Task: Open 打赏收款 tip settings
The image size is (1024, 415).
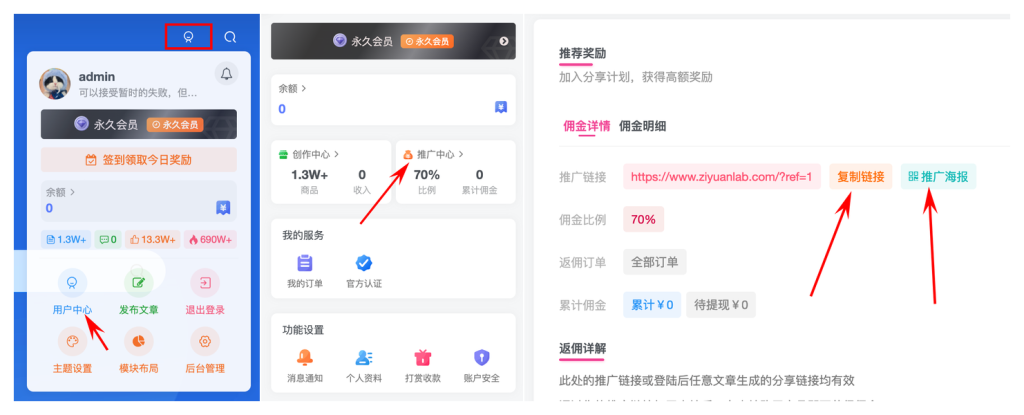Action: point(423,366)
